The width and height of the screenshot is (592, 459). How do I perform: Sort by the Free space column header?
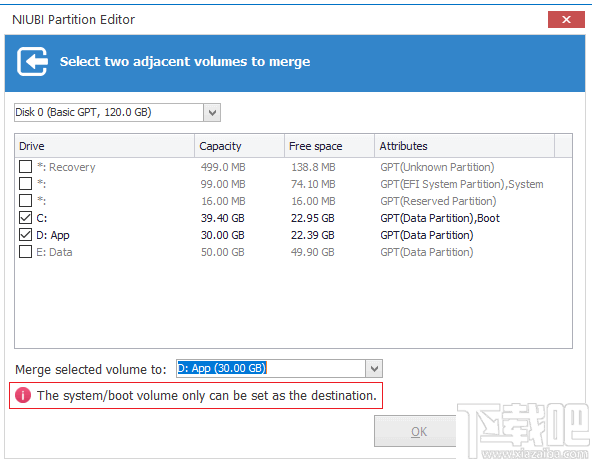pos(329,146)
